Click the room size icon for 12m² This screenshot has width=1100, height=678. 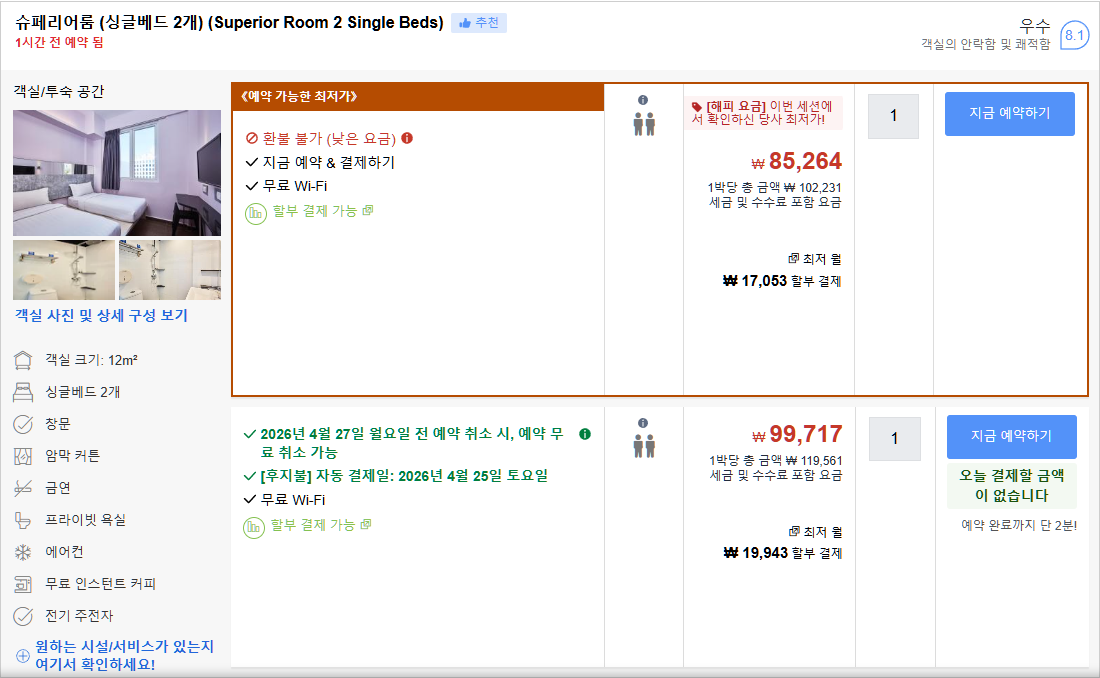[x=23, y=360]
